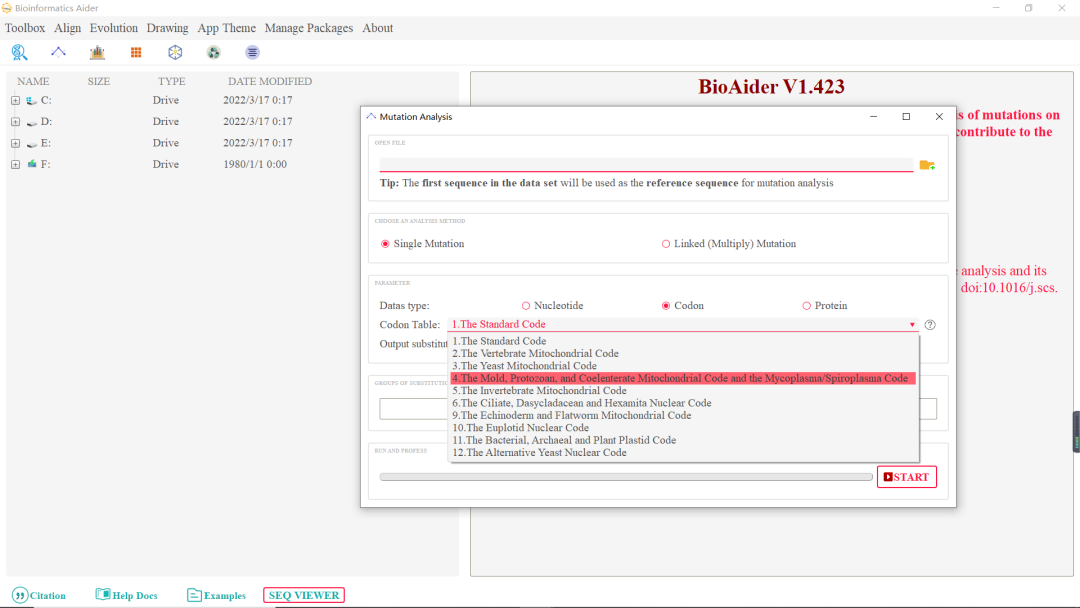Open the Align menu
Screen dimensions: 1080x608
coord(68,28)
